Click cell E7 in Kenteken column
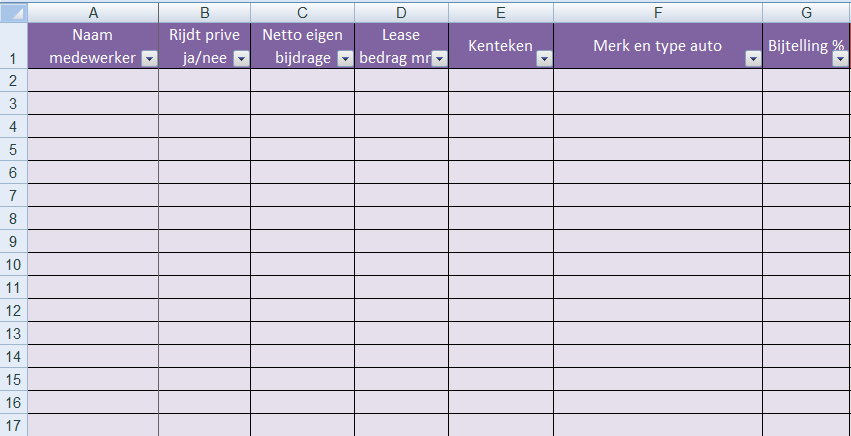 [501, 195]
